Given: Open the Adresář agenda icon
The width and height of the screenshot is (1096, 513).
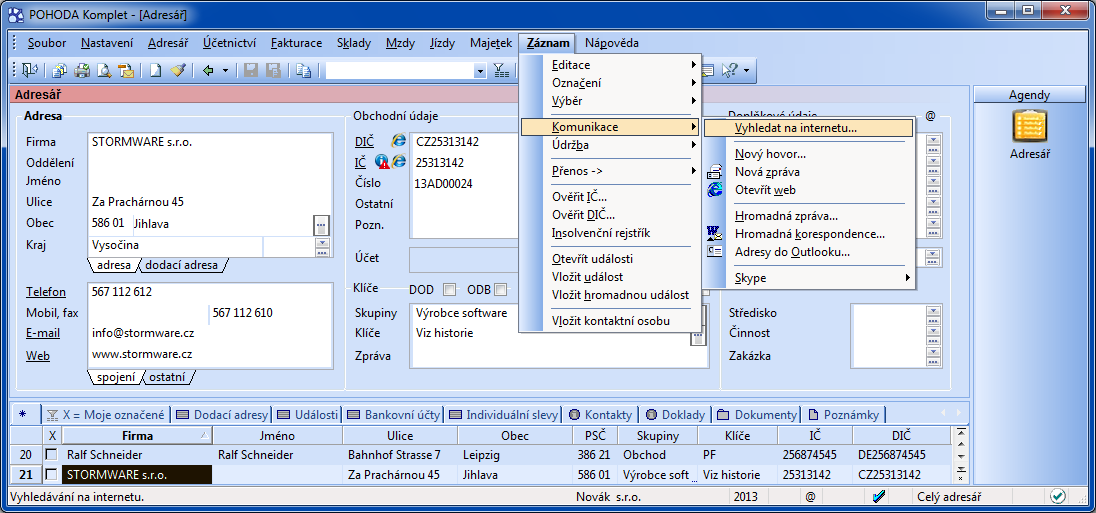Looking at the screenshot, I should [1030, 127].
